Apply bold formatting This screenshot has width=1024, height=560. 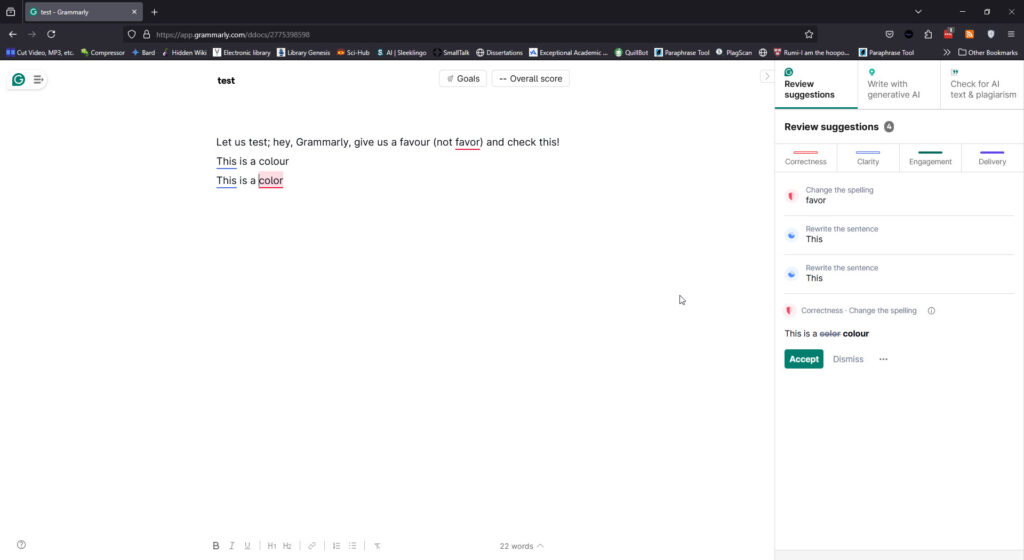216,546
